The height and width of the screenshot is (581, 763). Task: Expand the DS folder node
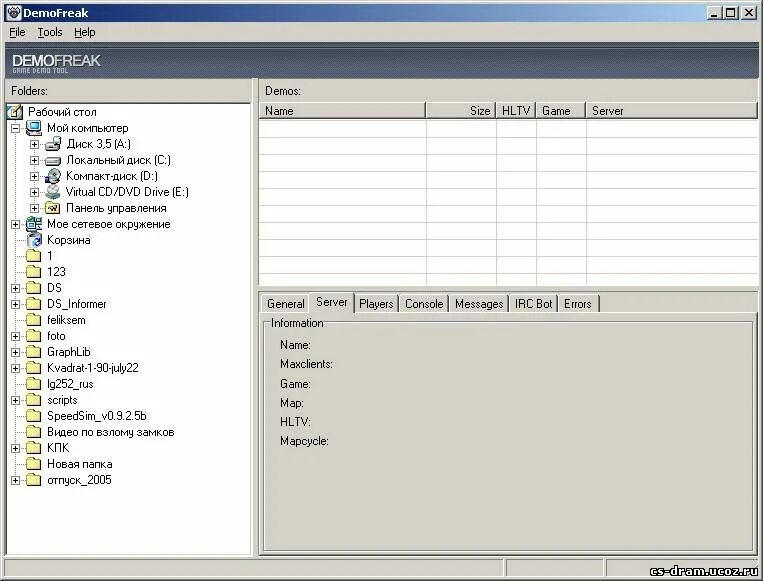pyautogui.click(x=16, y=289)
